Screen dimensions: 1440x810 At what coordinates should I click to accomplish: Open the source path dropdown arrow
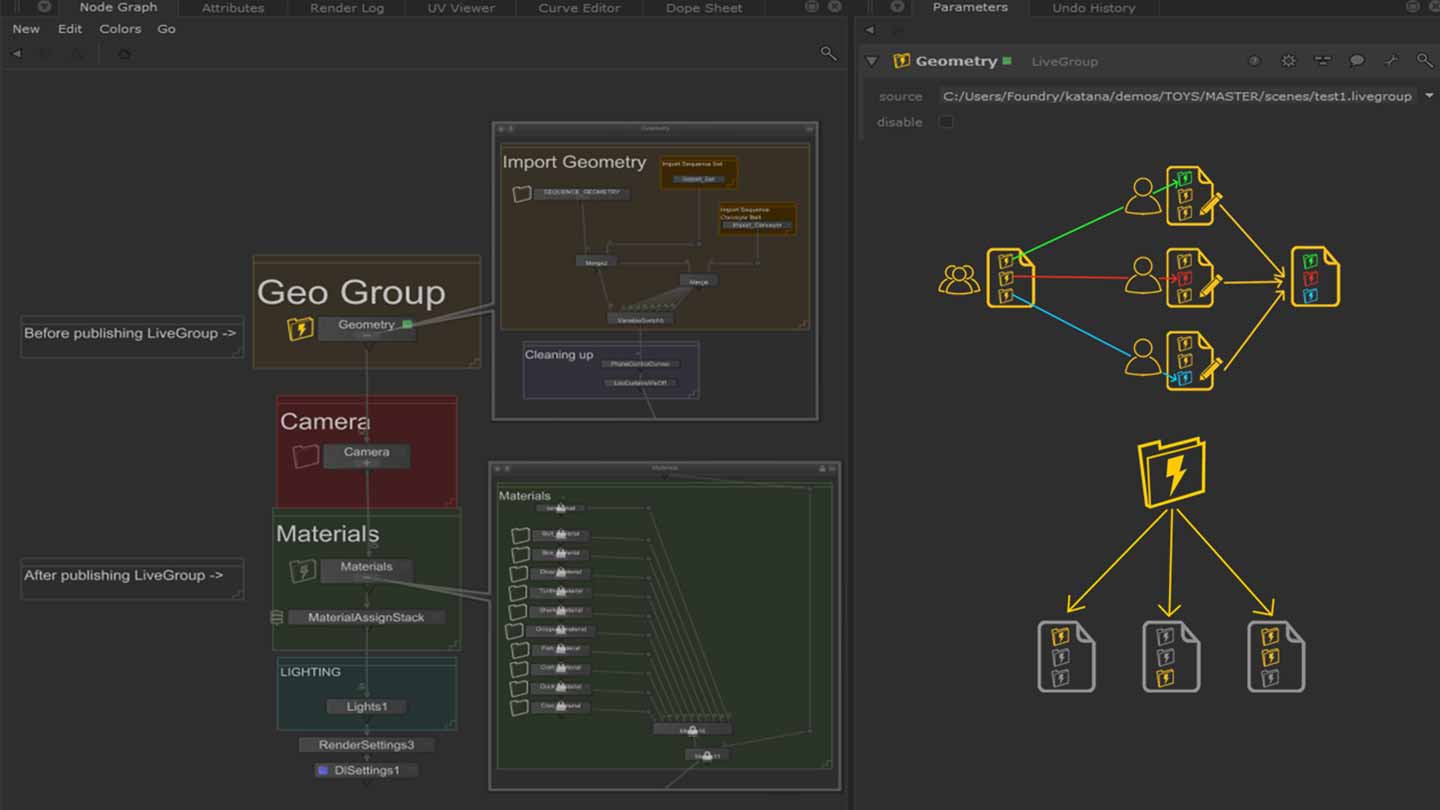point(1428,96)
